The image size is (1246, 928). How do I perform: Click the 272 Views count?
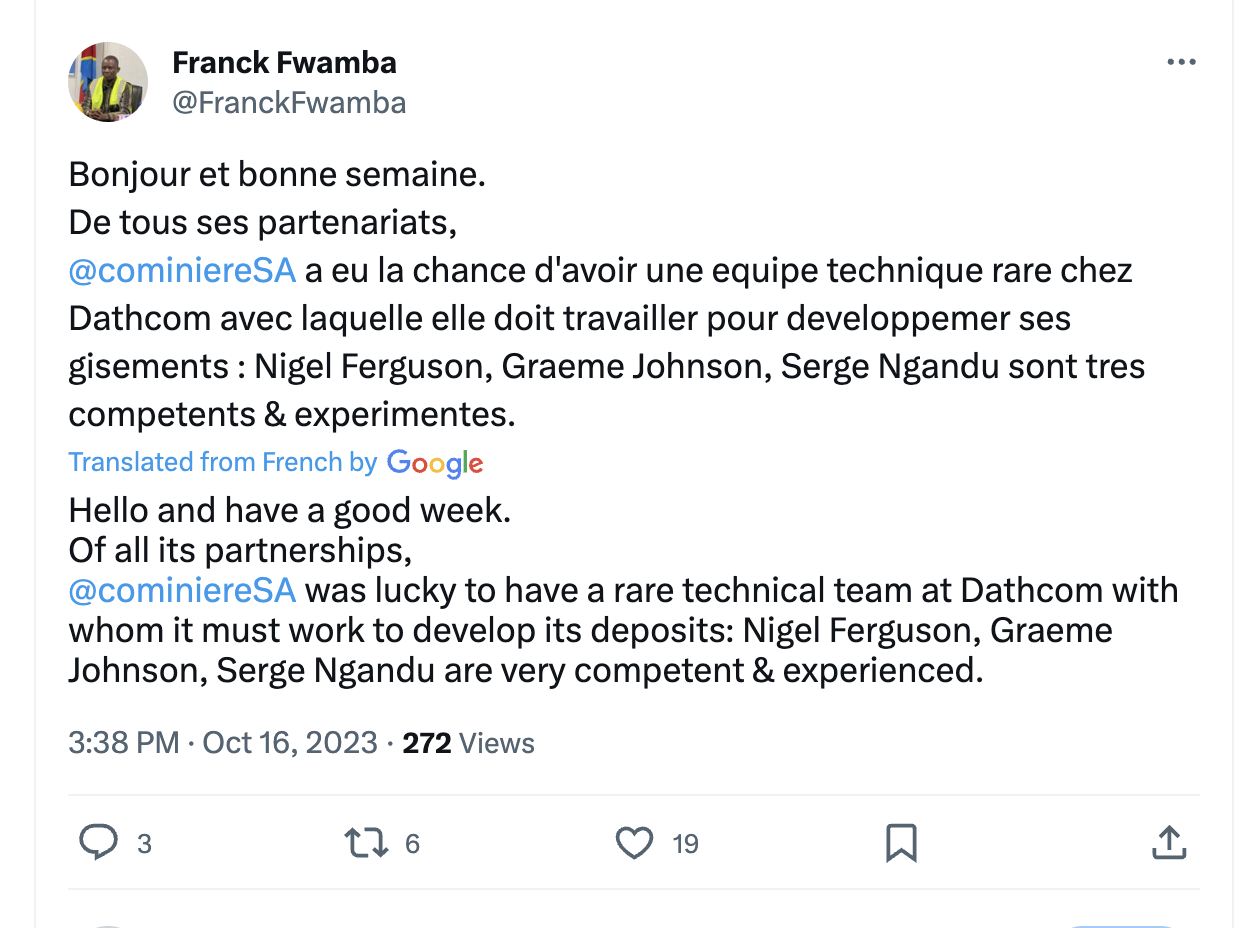click(468, 743)
